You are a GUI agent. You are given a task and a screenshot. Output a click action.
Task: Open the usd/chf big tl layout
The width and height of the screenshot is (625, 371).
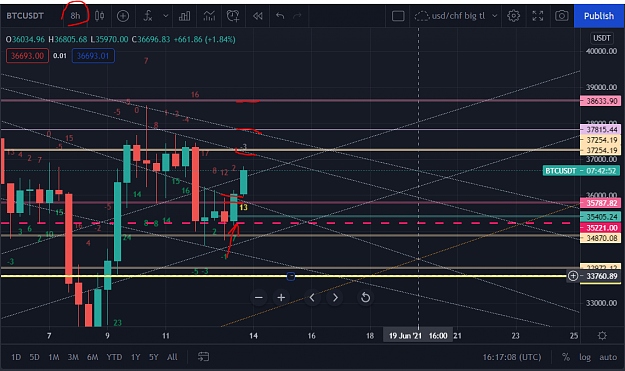[x=450, y=16]
